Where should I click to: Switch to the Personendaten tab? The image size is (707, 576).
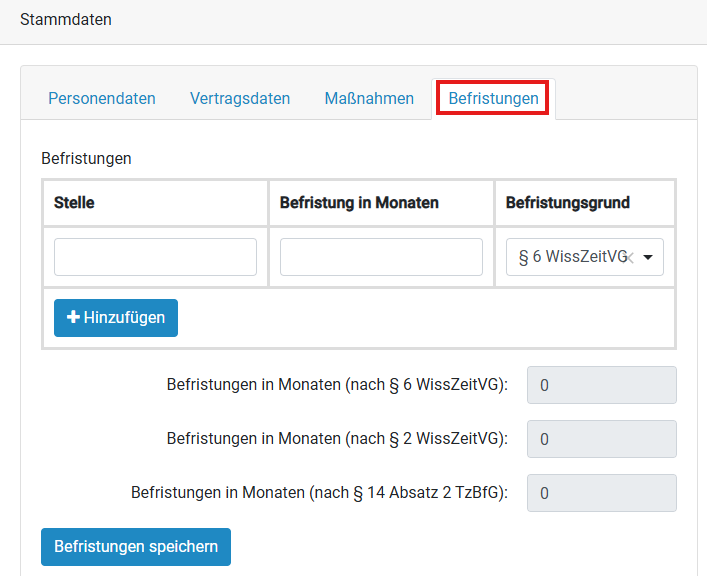tap(102, 98)
